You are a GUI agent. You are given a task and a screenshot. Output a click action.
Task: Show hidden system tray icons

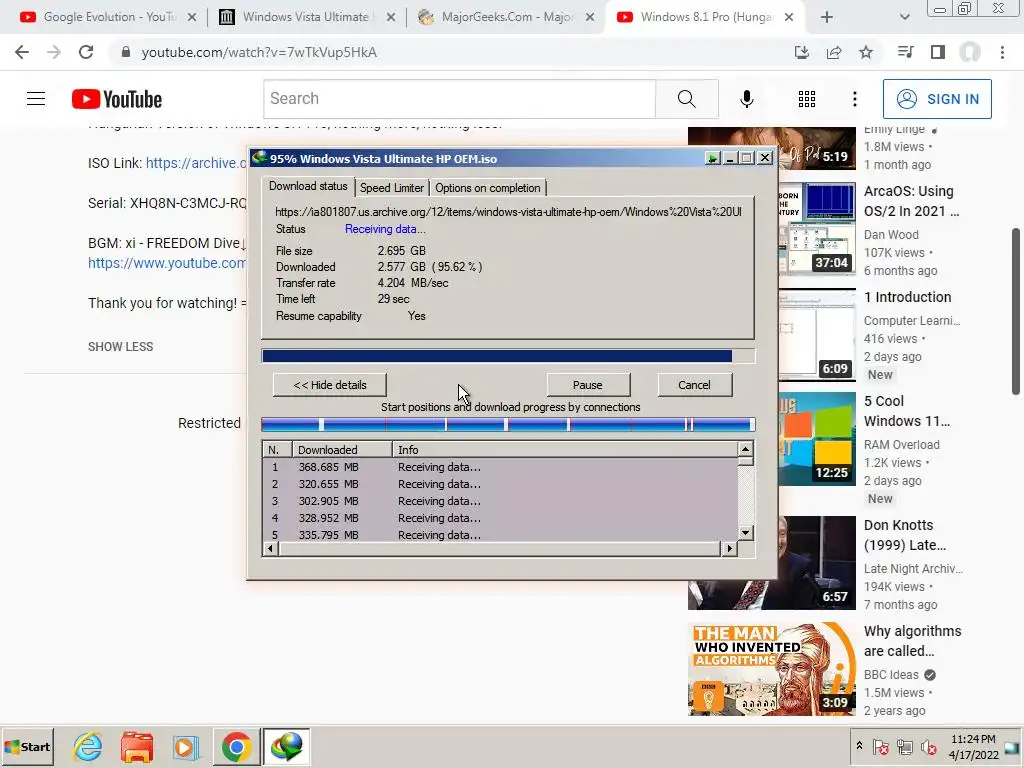tap(859, 746)
